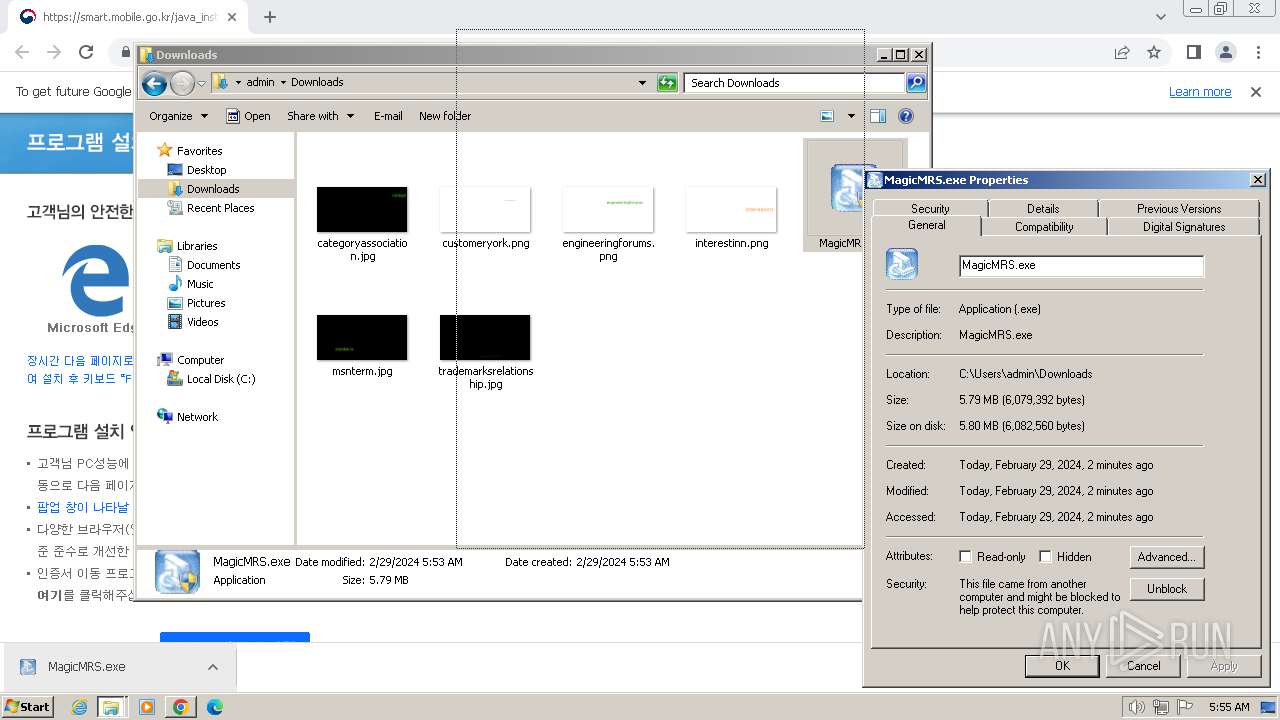Open Chrome profile avatar
Screen dimensions: 1280x720
[x=1226, y=52]
